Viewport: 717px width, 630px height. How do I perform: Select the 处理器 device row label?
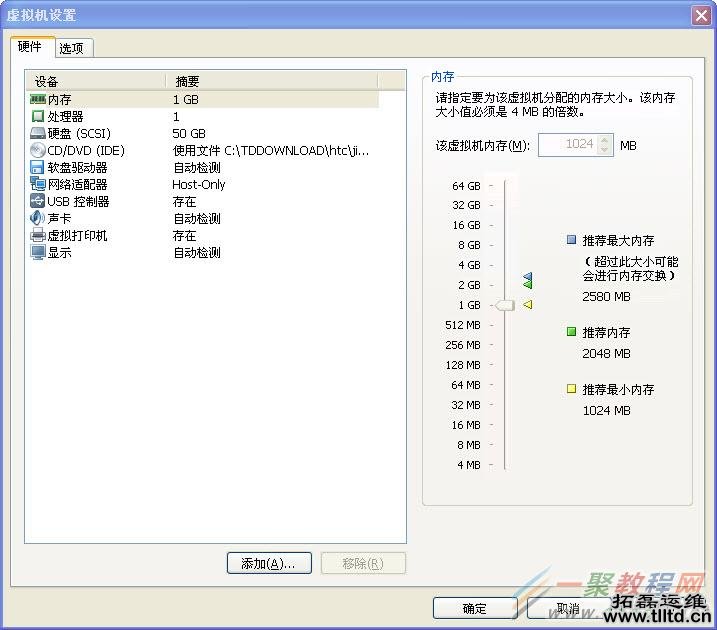(65, 117)
